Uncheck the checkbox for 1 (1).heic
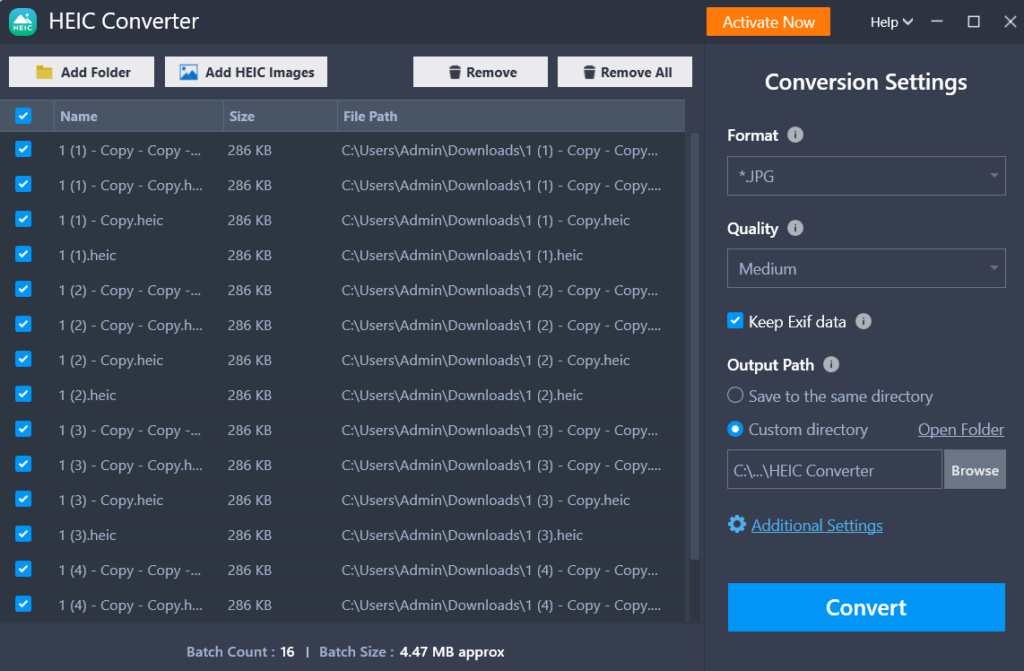This screenshot has height=671, width=1024. click(x=23, y=254)
